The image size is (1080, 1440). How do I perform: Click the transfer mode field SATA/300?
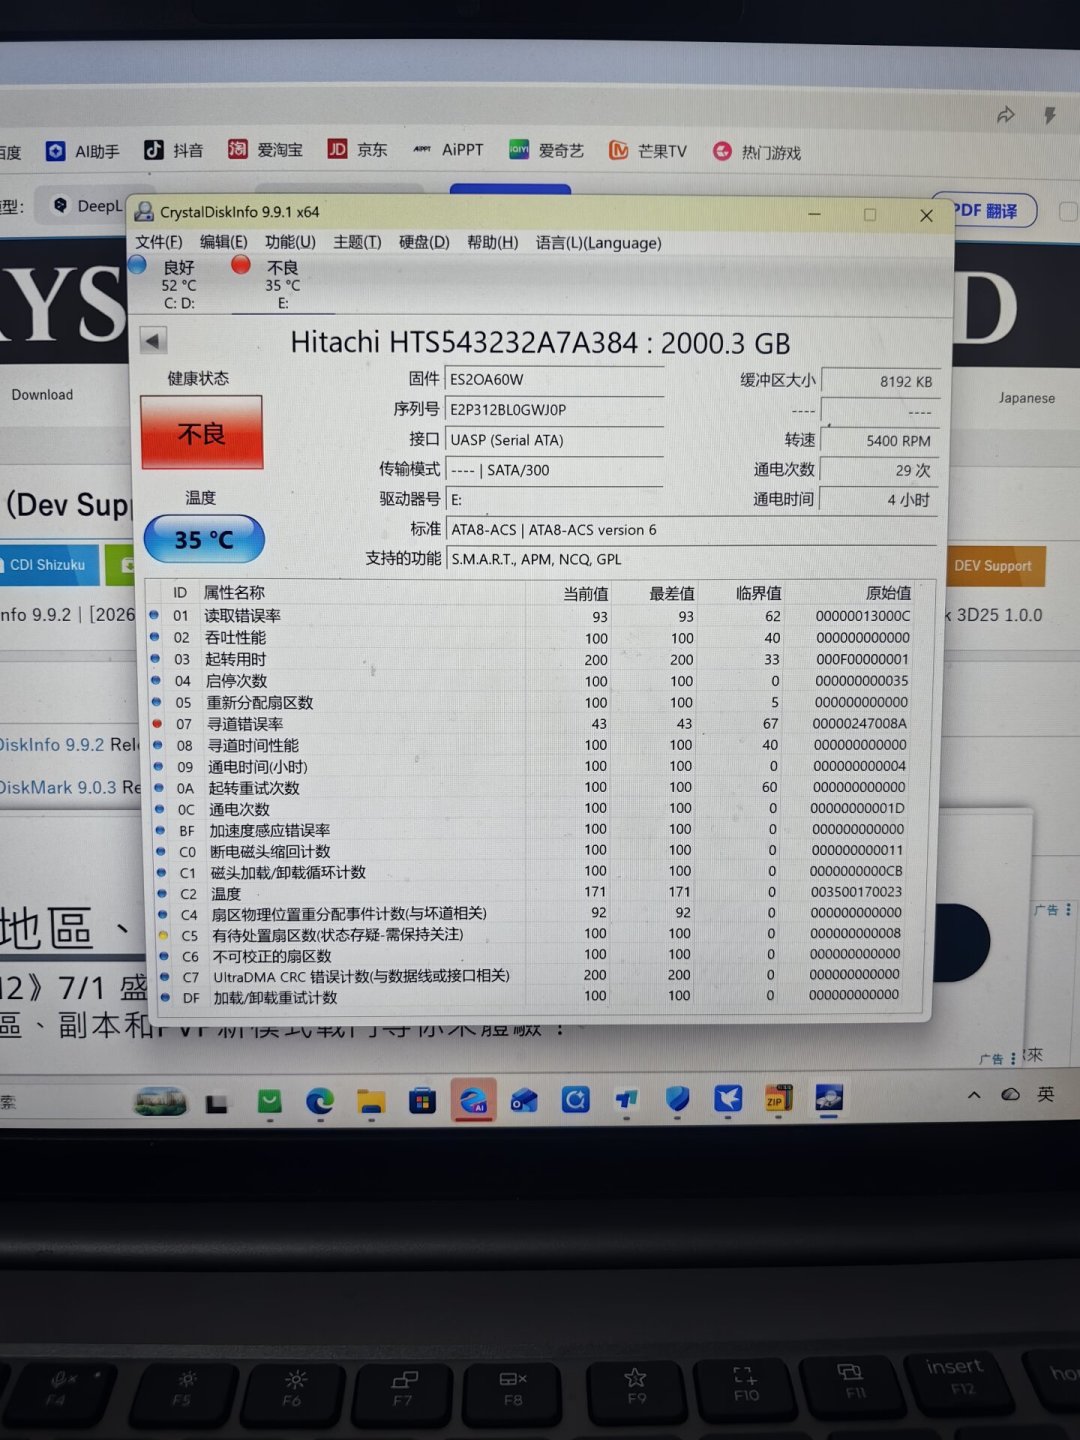click(555, 470)
